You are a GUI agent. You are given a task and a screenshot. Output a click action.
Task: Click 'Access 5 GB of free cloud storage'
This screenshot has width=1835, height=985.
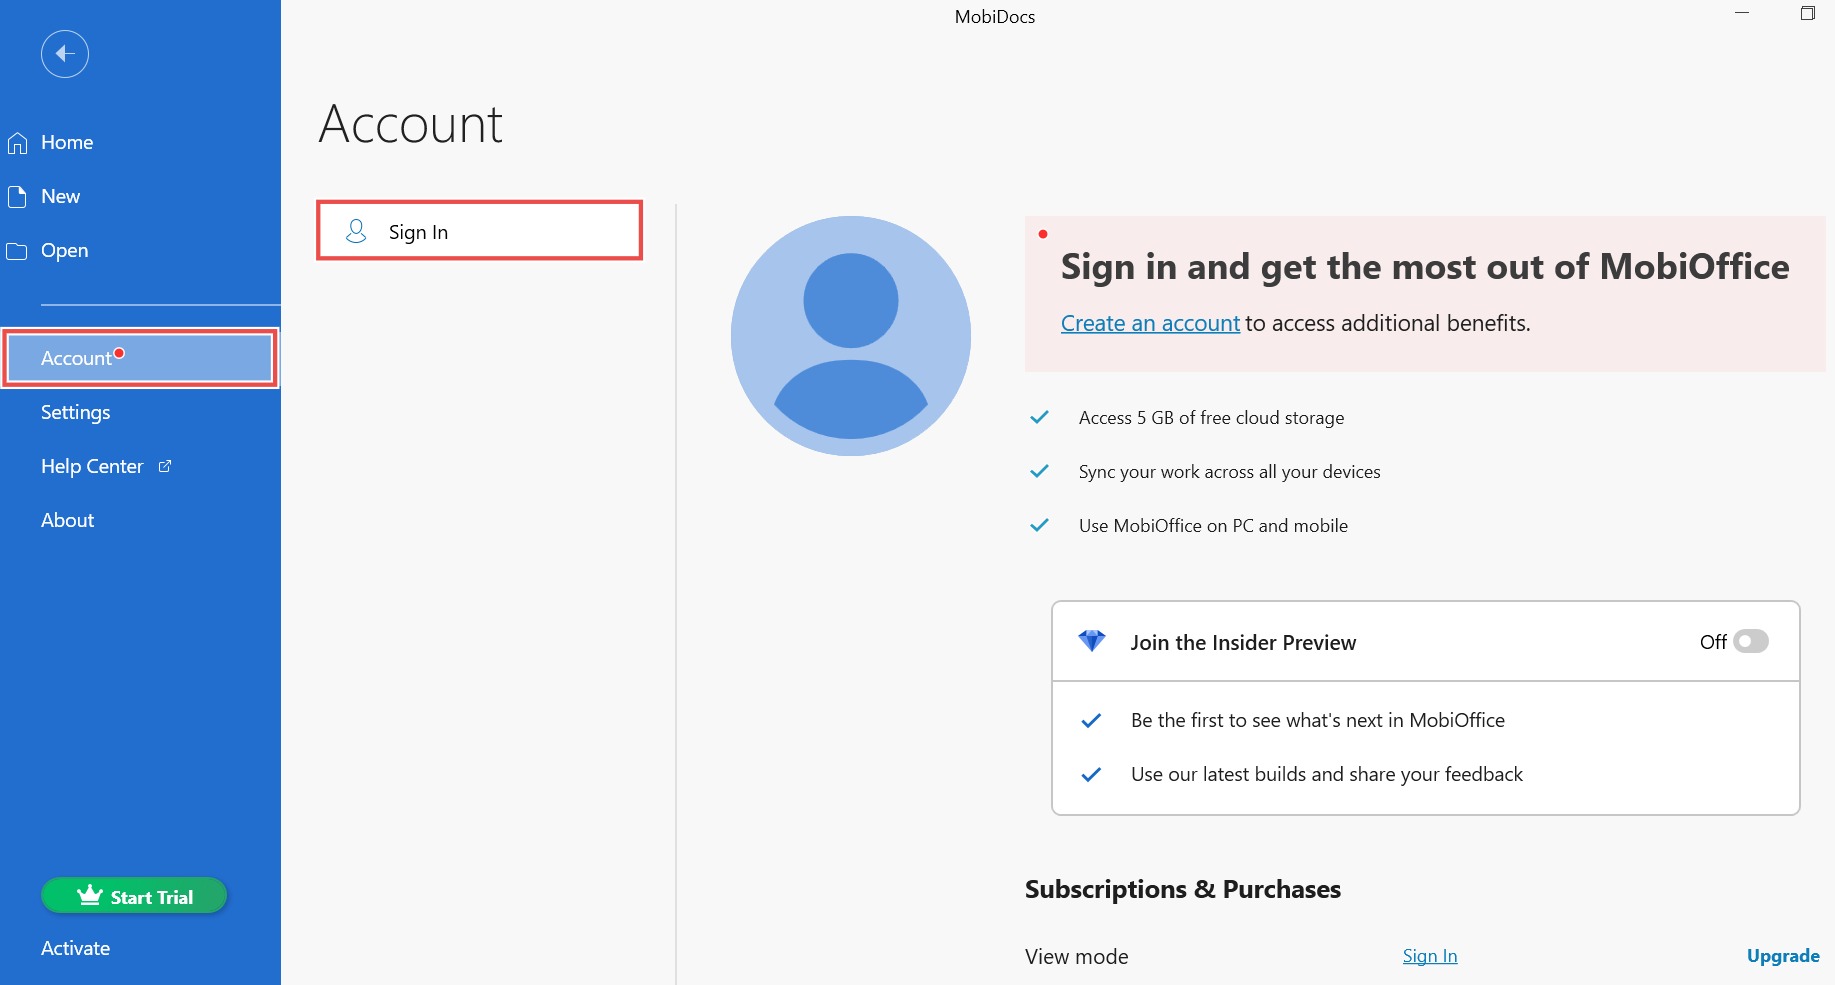coord(1211,418)
